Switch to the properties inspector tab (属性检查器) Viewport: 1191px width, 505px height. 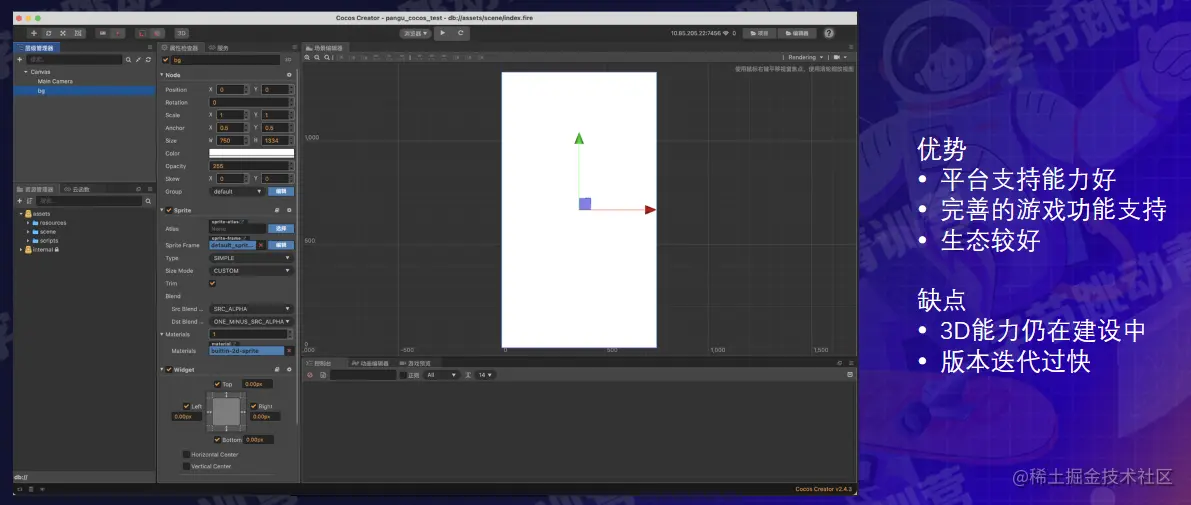pos(180,47)
